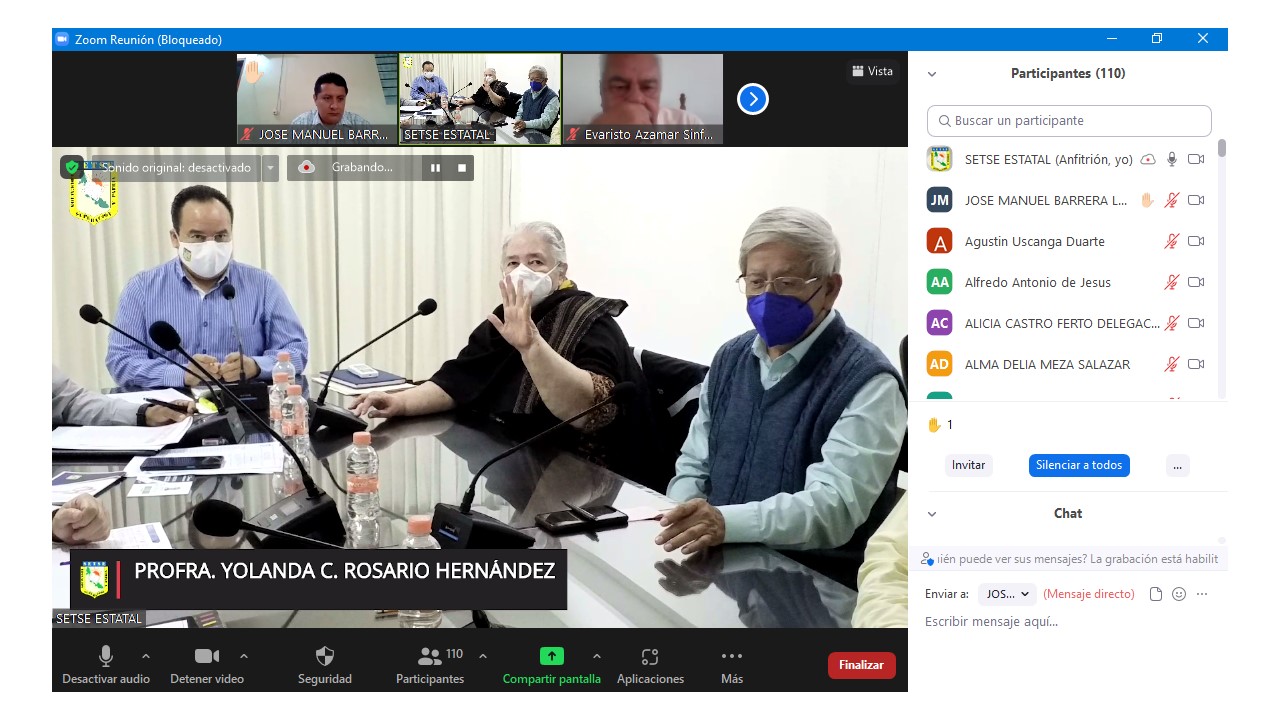This screenshot has height=720, width=1280.
Task: Click the Silenciar a todos button
Action: [x=1079, y=465]
